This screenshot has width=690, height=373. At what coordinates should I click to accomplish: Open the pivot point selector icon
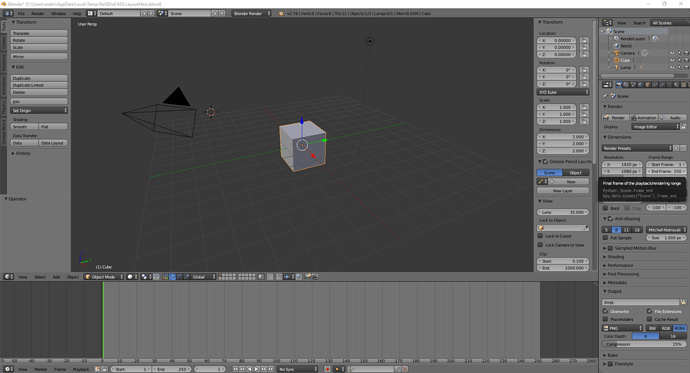(x=146, y=277)
